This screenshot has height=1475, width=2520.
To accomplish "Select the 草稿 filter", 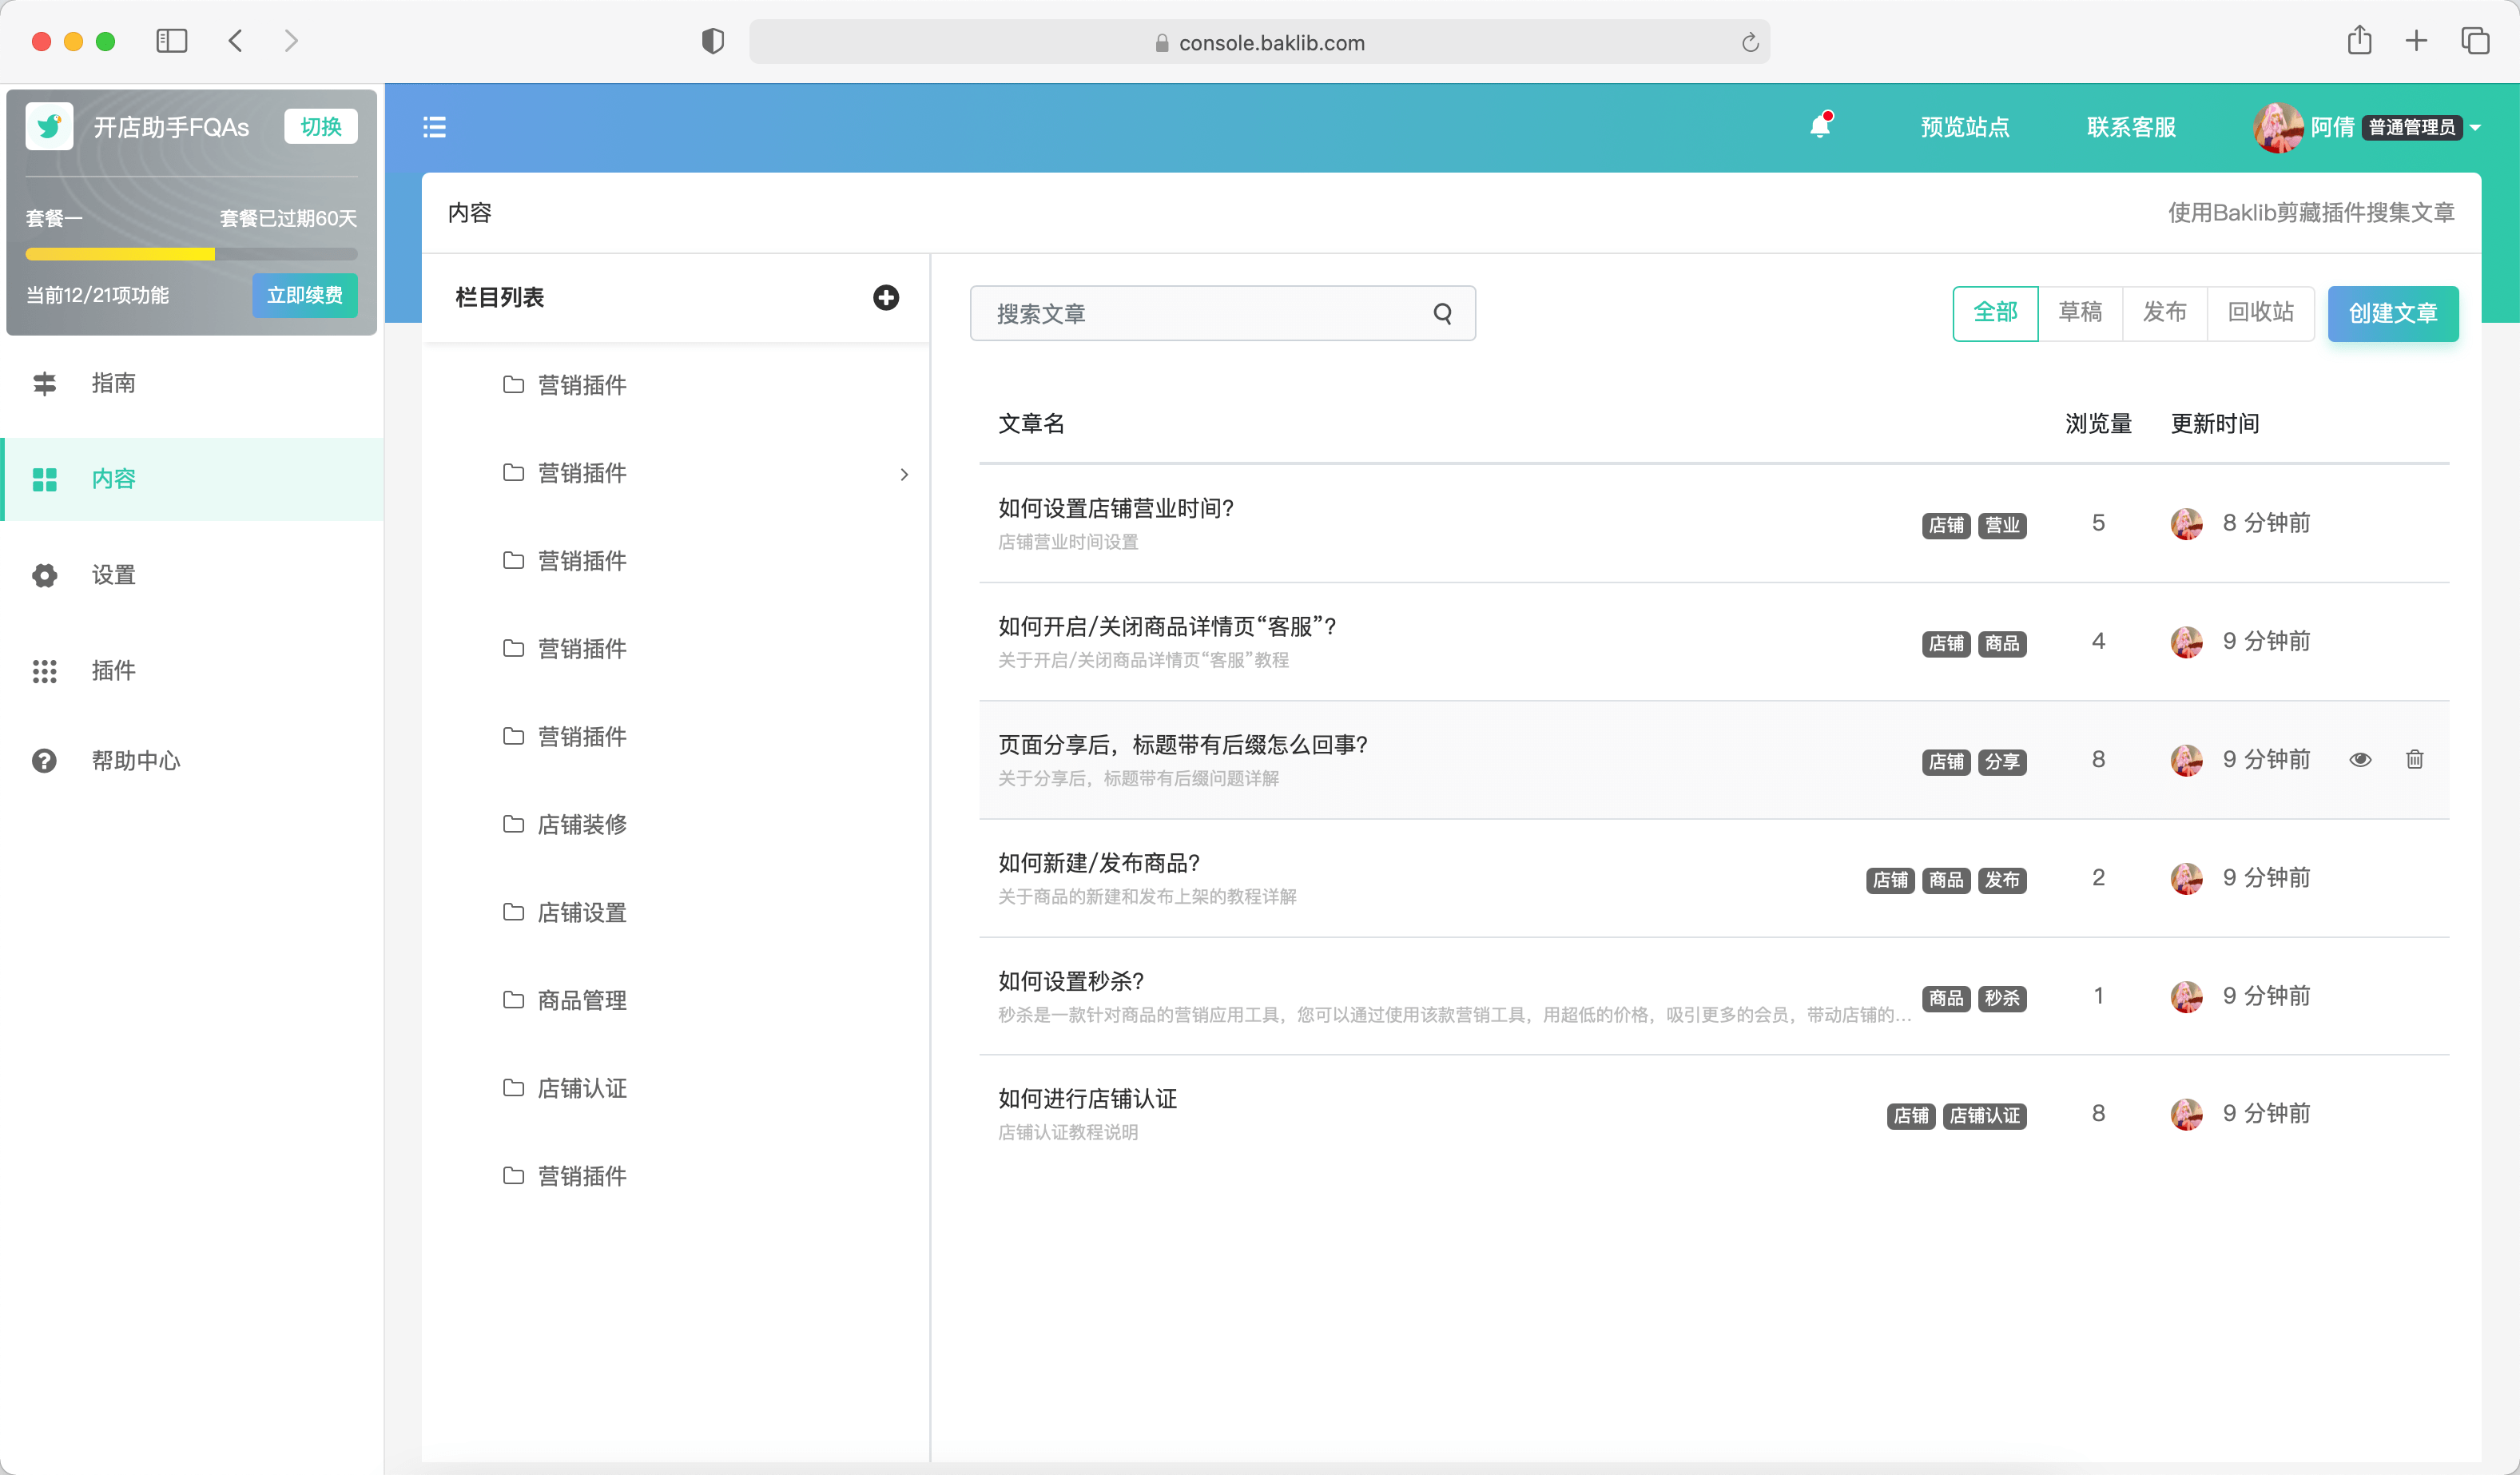I will [x=2080, y=313].
